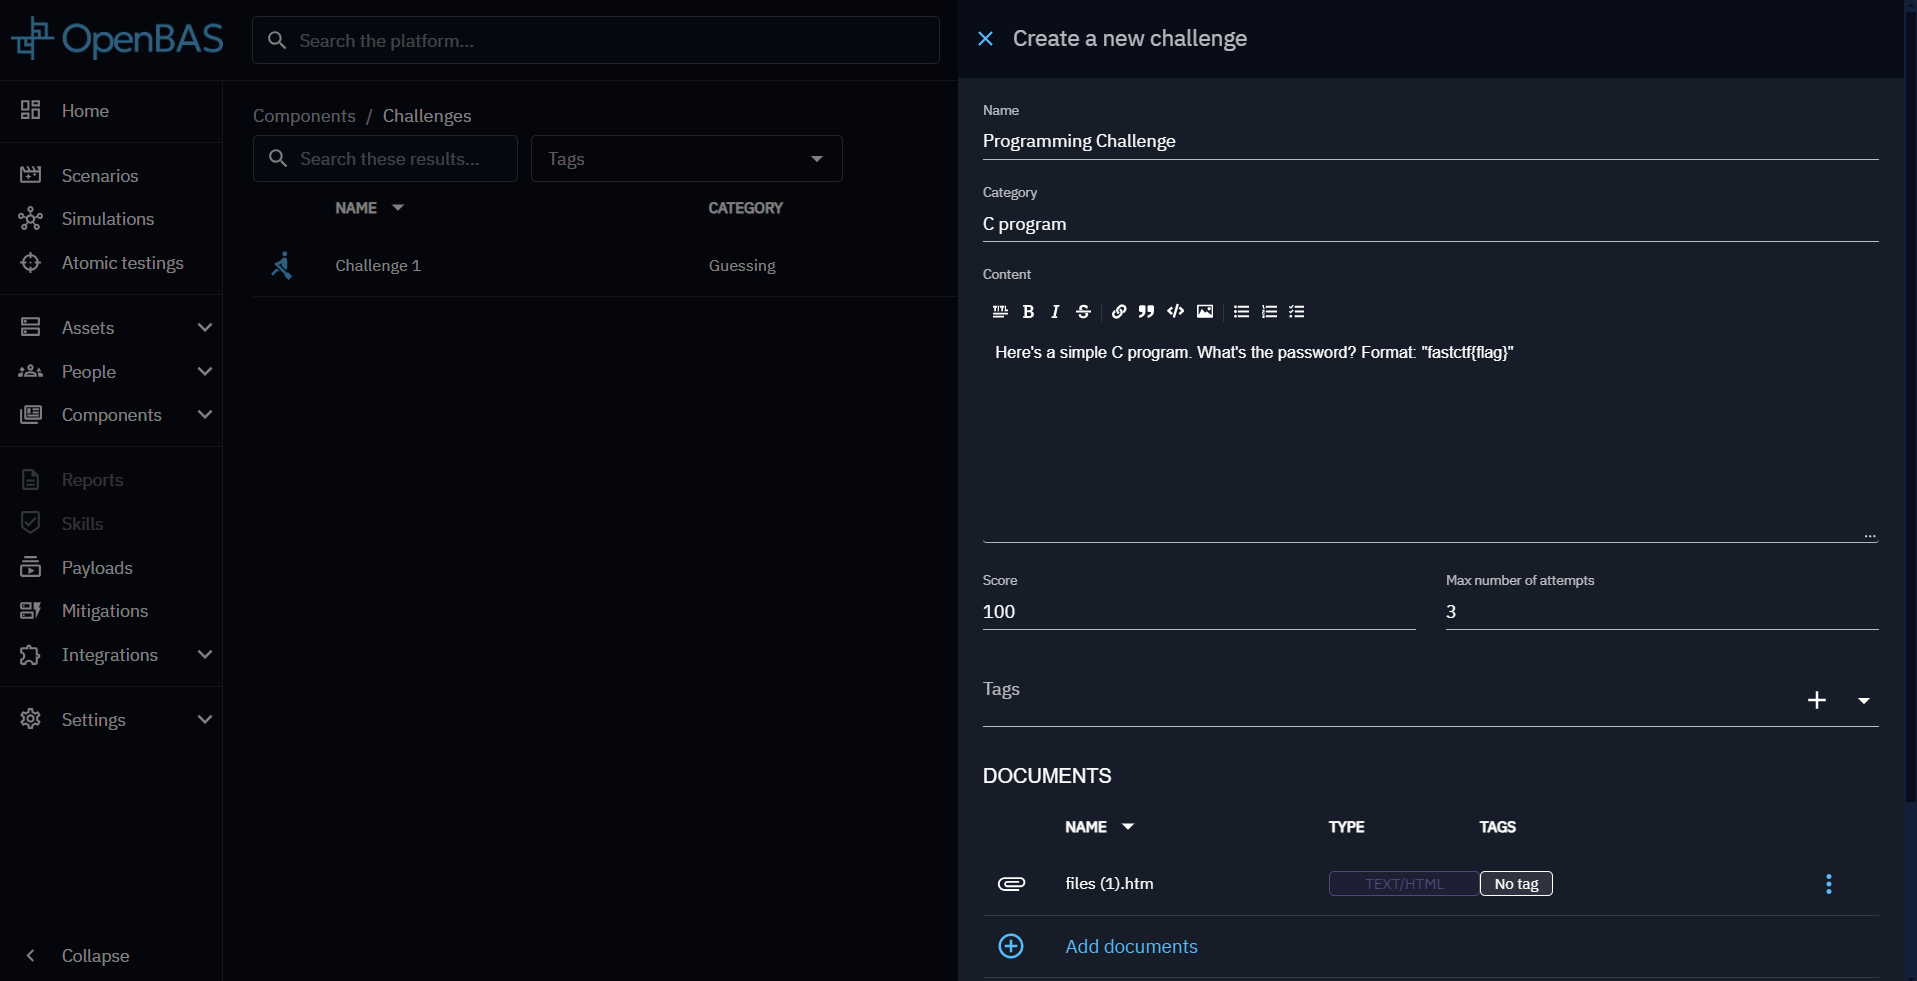The width and height of the screenshot is (1917, 981).
Task: Add a block quote to Content
Action: [x=1147, y=312]
